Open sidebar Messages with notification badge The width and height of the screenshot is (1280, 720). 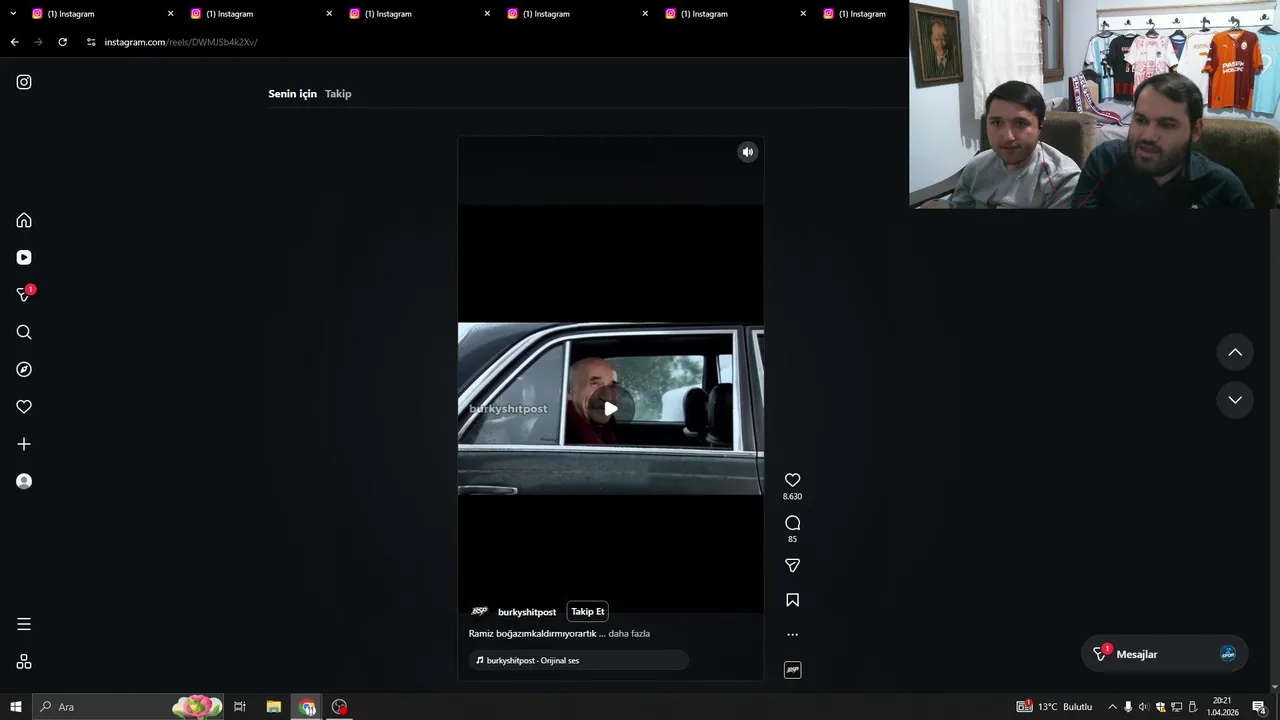[24, 294]
